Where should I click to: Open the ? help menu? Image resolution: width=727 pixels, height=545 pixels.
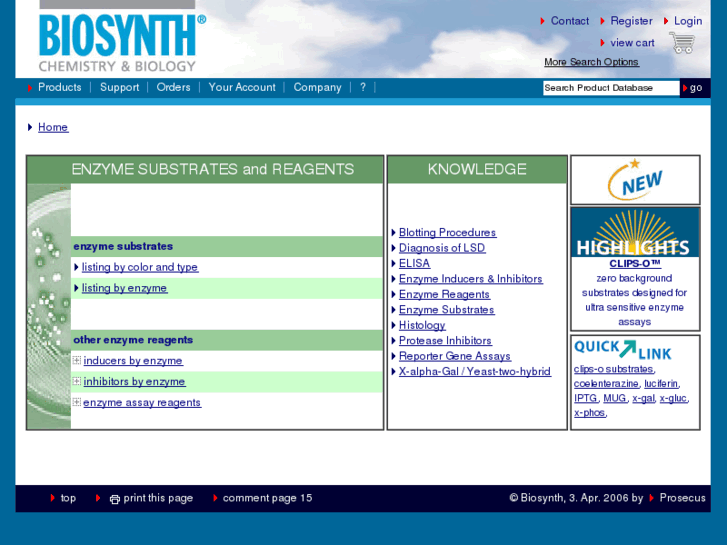pyautogui.click(x=363, y=87)
